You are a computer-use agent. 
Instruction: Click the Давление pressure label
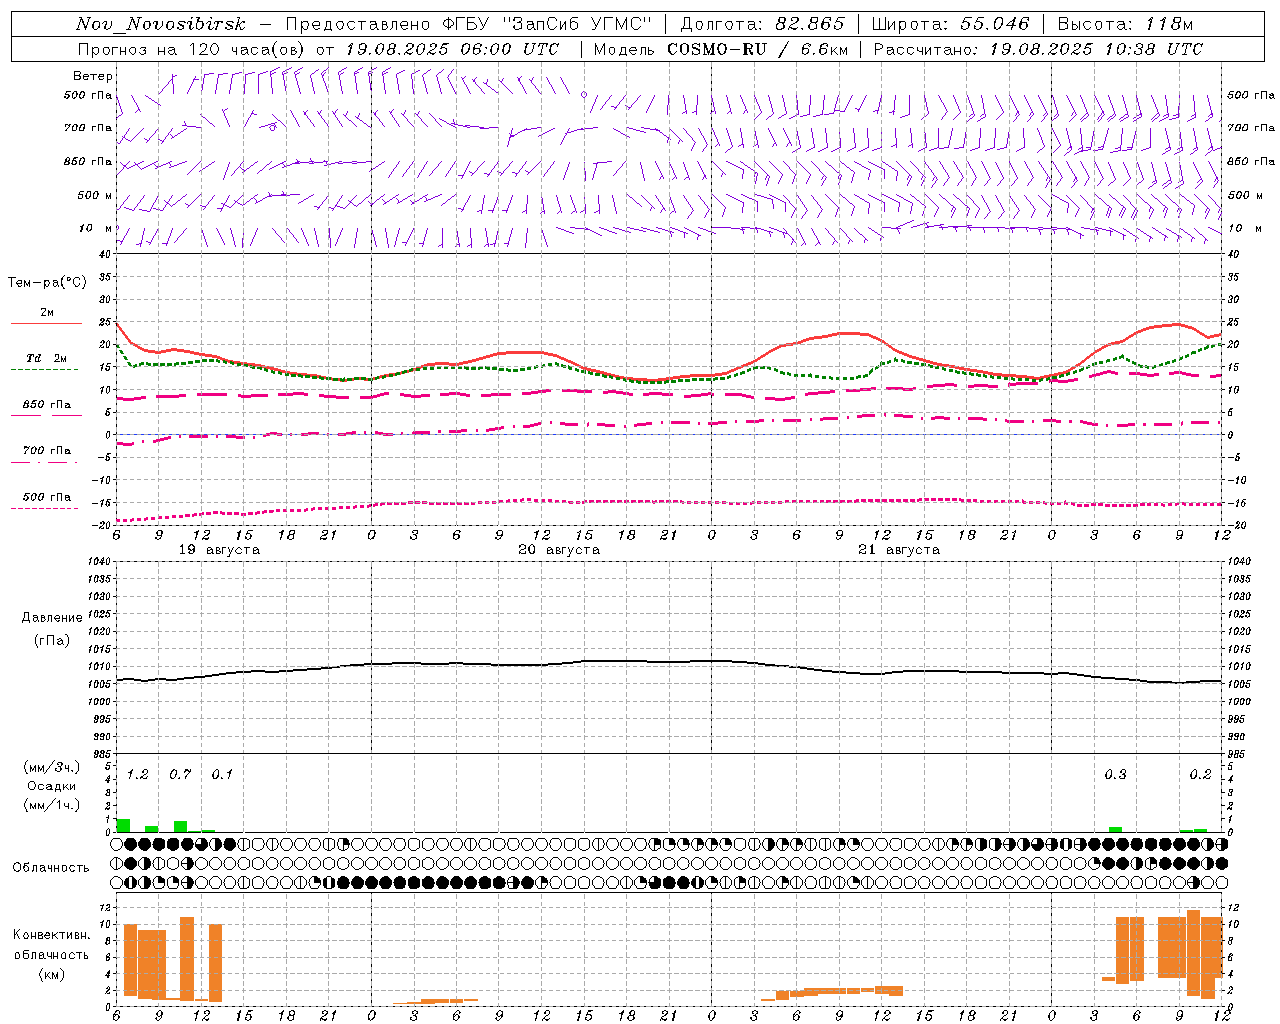click(x=52, y=618)
